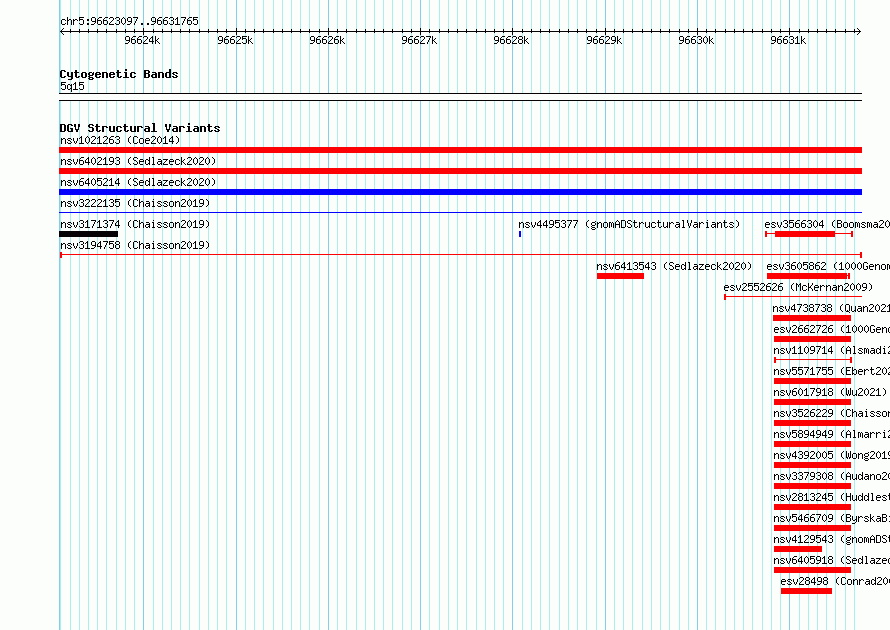Open esv2662726 variant label
Image resolution: width=890 pixels, height=630 pixels.
tap(832, 329)
